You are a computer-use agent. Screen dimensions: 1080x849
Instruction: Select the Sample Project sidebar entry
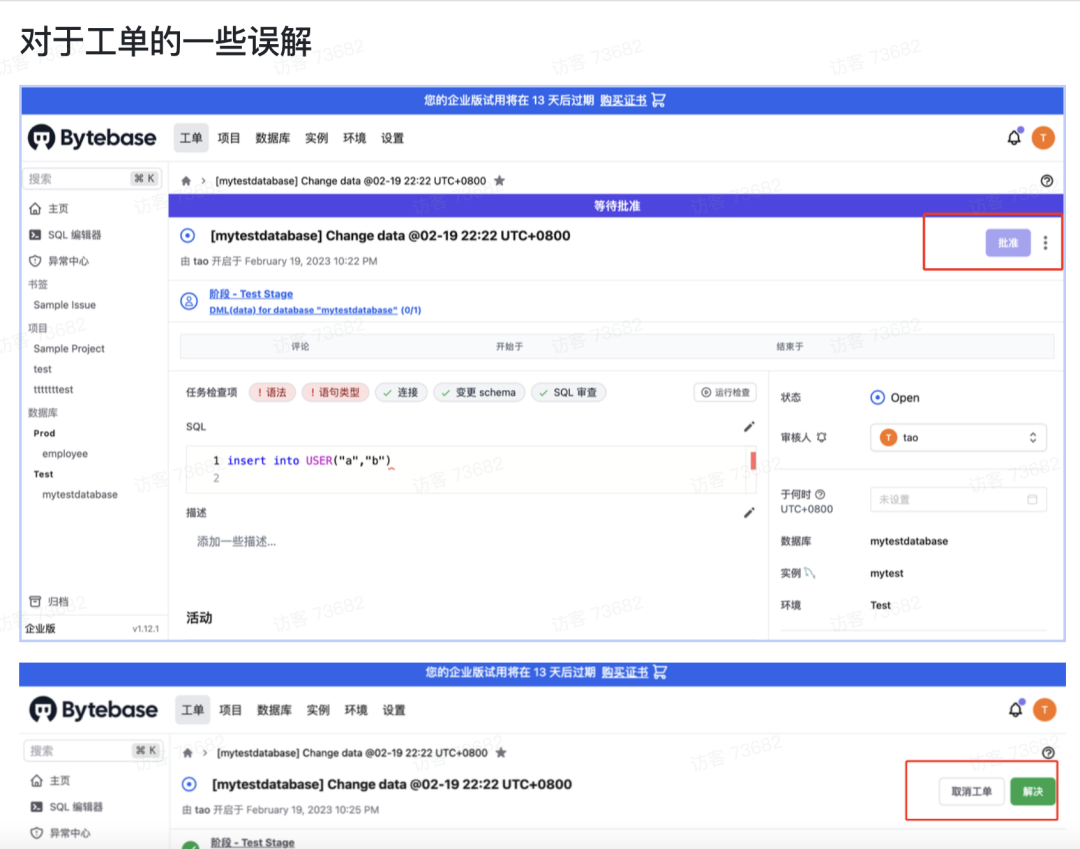69,348
